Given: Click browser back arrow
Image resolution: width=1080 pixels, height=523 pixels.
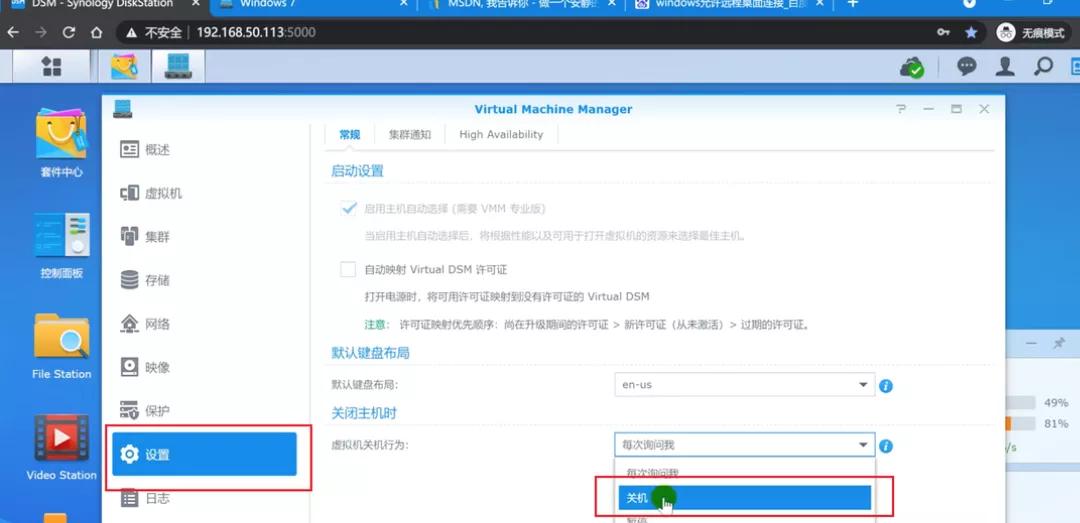Looking at the screenshot, I should (x=13, y=32).
